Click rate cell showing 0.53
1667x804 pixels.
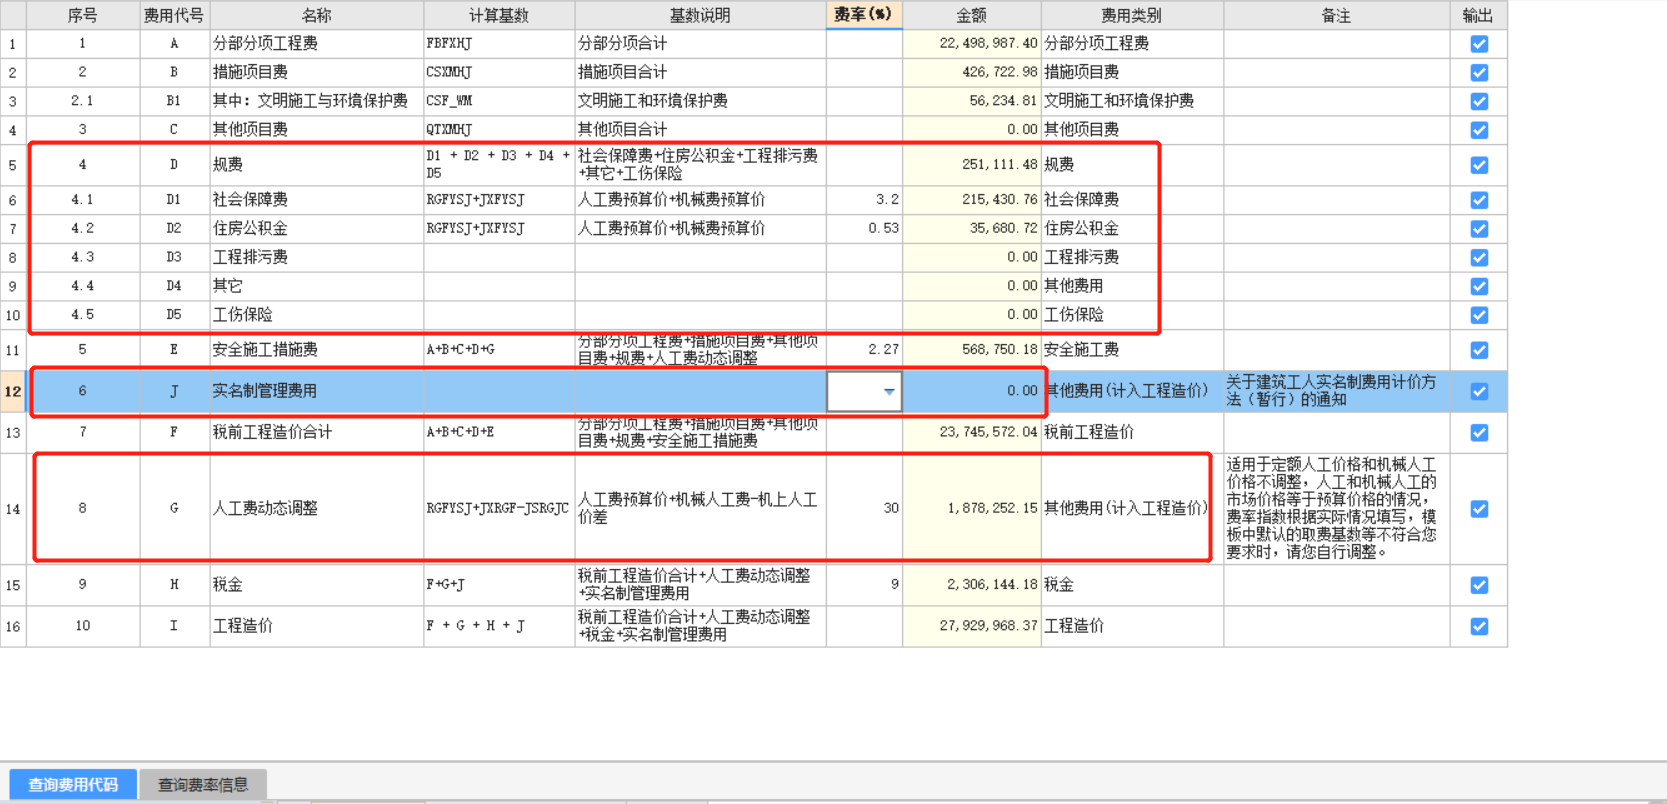pyautogui.click(x=864, y=228)
